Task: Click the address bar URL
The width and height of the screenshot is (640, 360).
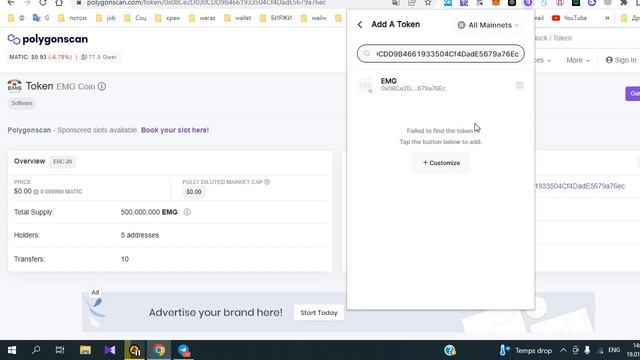Action: tap(206, 3)
